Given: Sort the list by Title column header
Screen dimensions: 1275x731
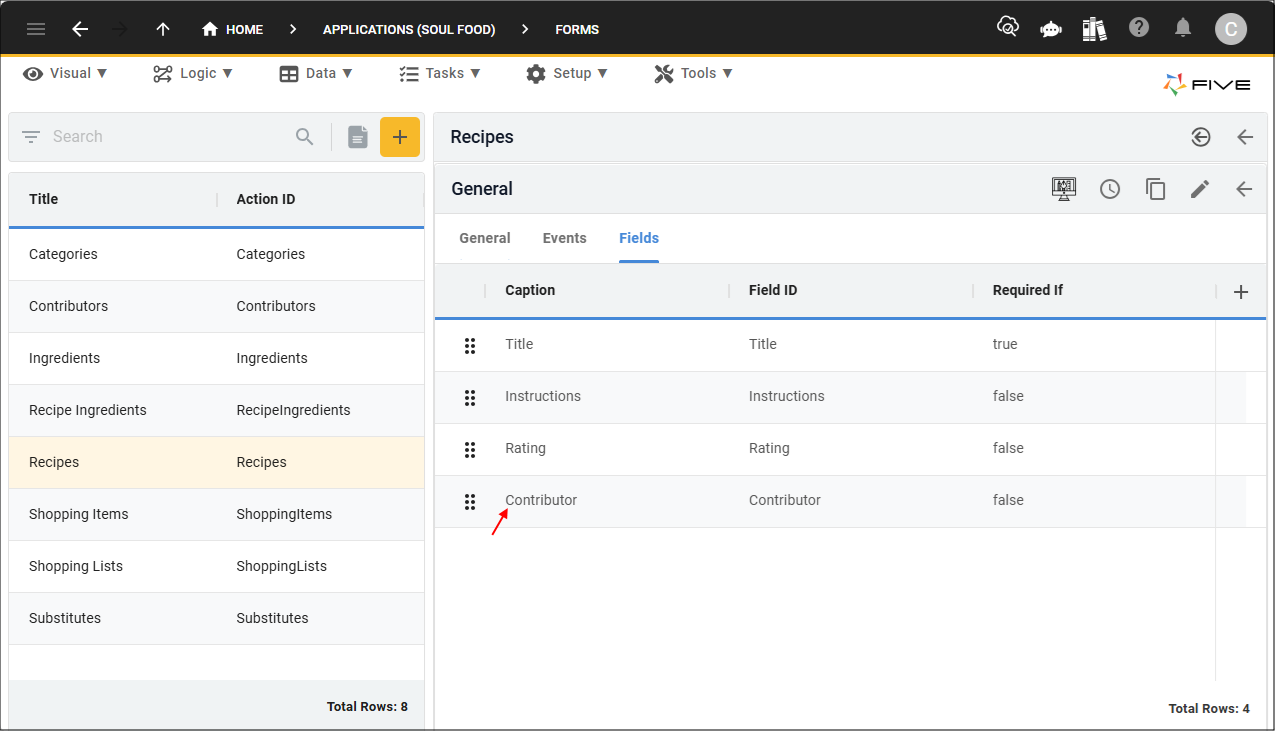Looking at the screenshot, I should (x=44, y=199).
